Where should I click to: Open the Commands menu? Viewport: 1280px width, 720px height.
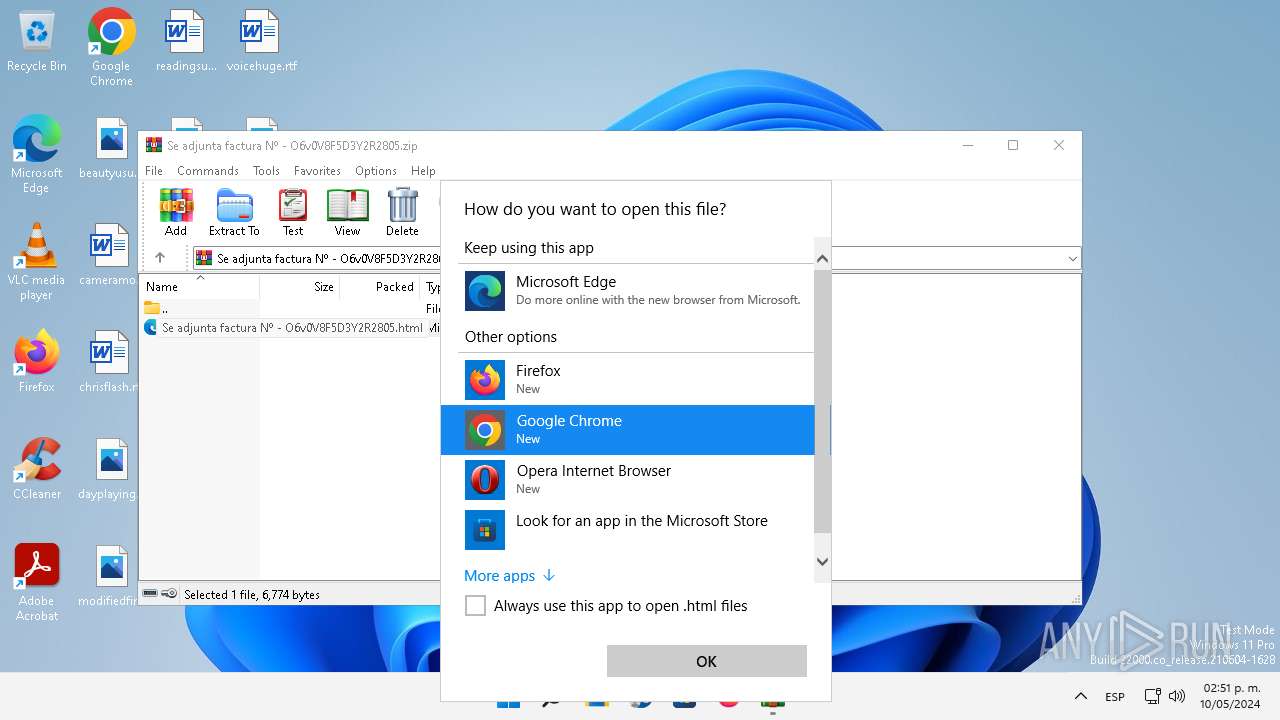pyautogui.click(x=208, y=171)
